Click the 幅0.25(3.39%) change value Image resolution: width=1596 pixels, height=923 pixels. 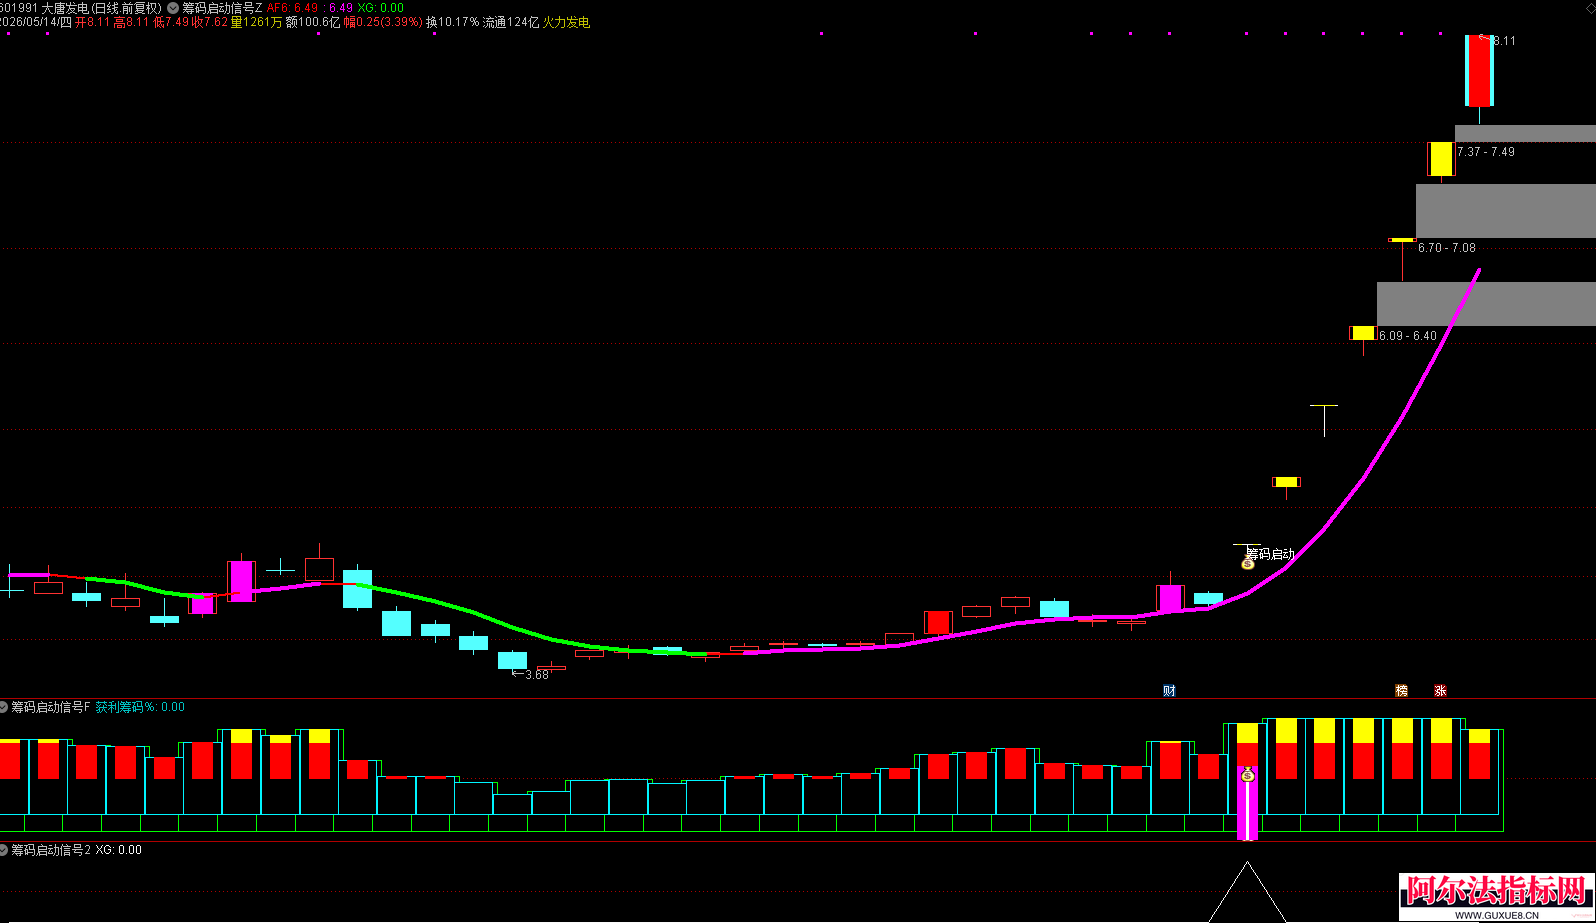coord(383,22)
